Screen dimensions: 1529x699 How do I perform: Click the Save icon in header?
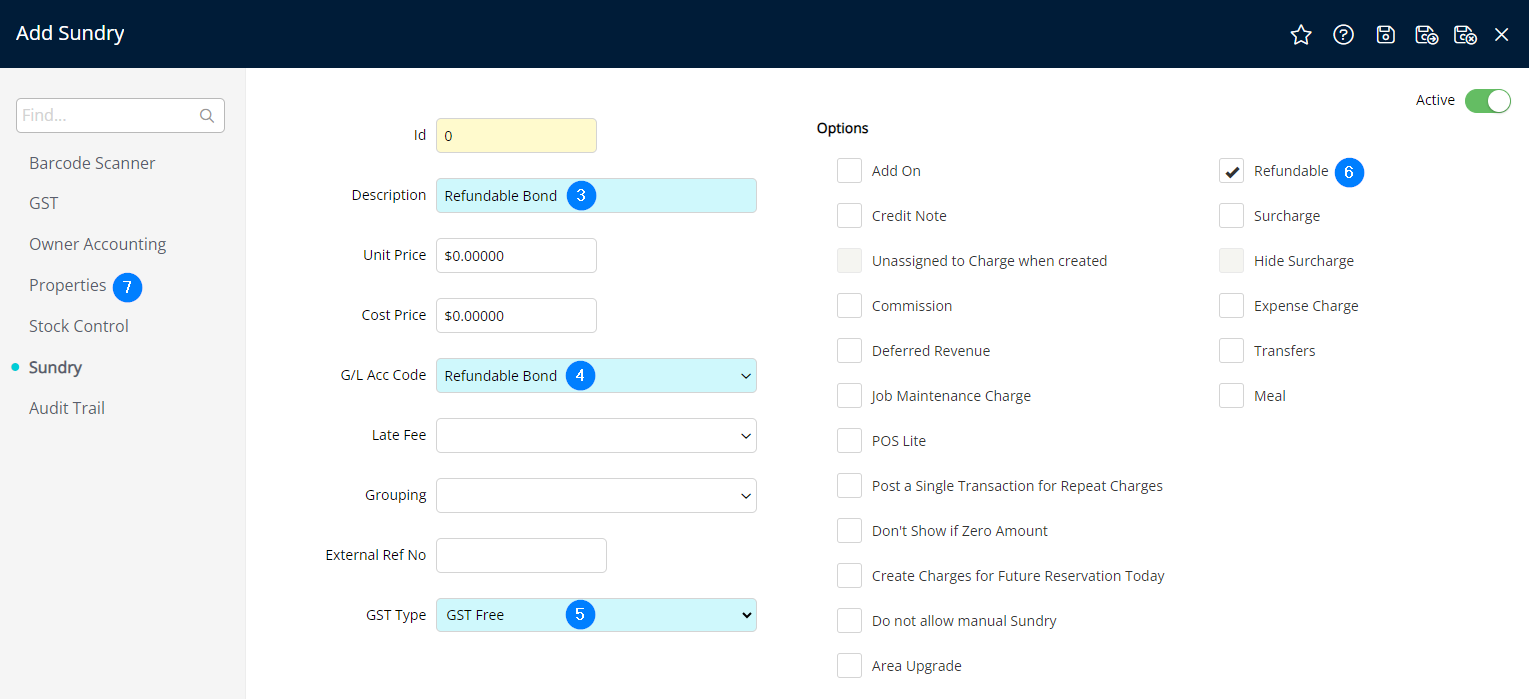click(x=1385, y=35)
